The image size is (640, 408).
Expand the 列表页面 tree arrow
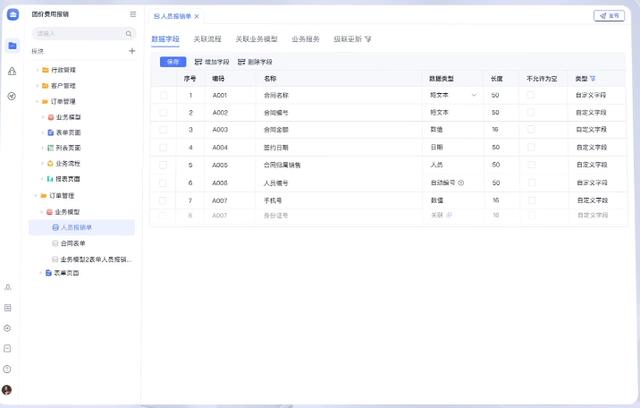pos(42,148)
